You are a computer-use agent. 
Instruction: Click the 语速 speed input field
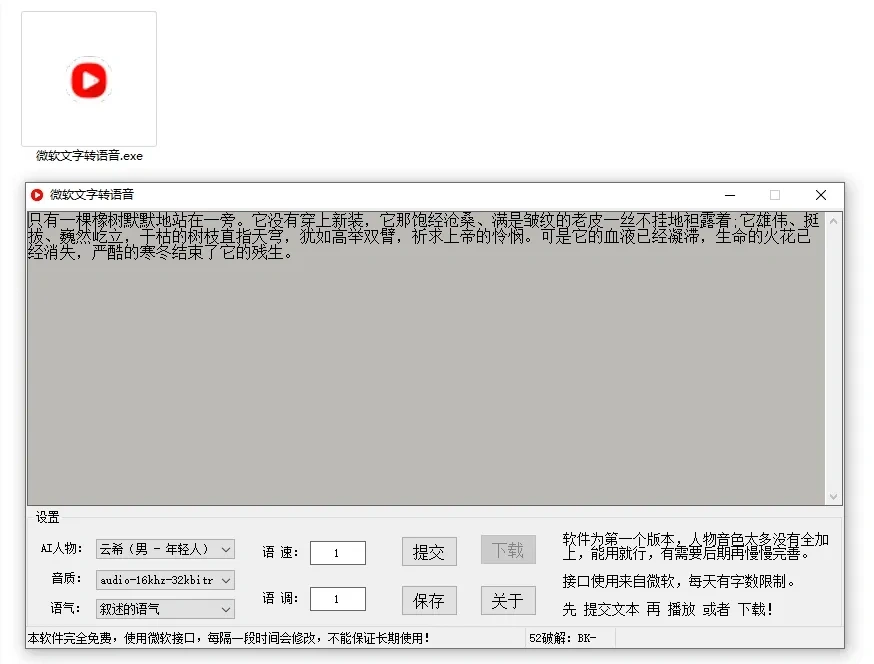(x=337, y=553)
